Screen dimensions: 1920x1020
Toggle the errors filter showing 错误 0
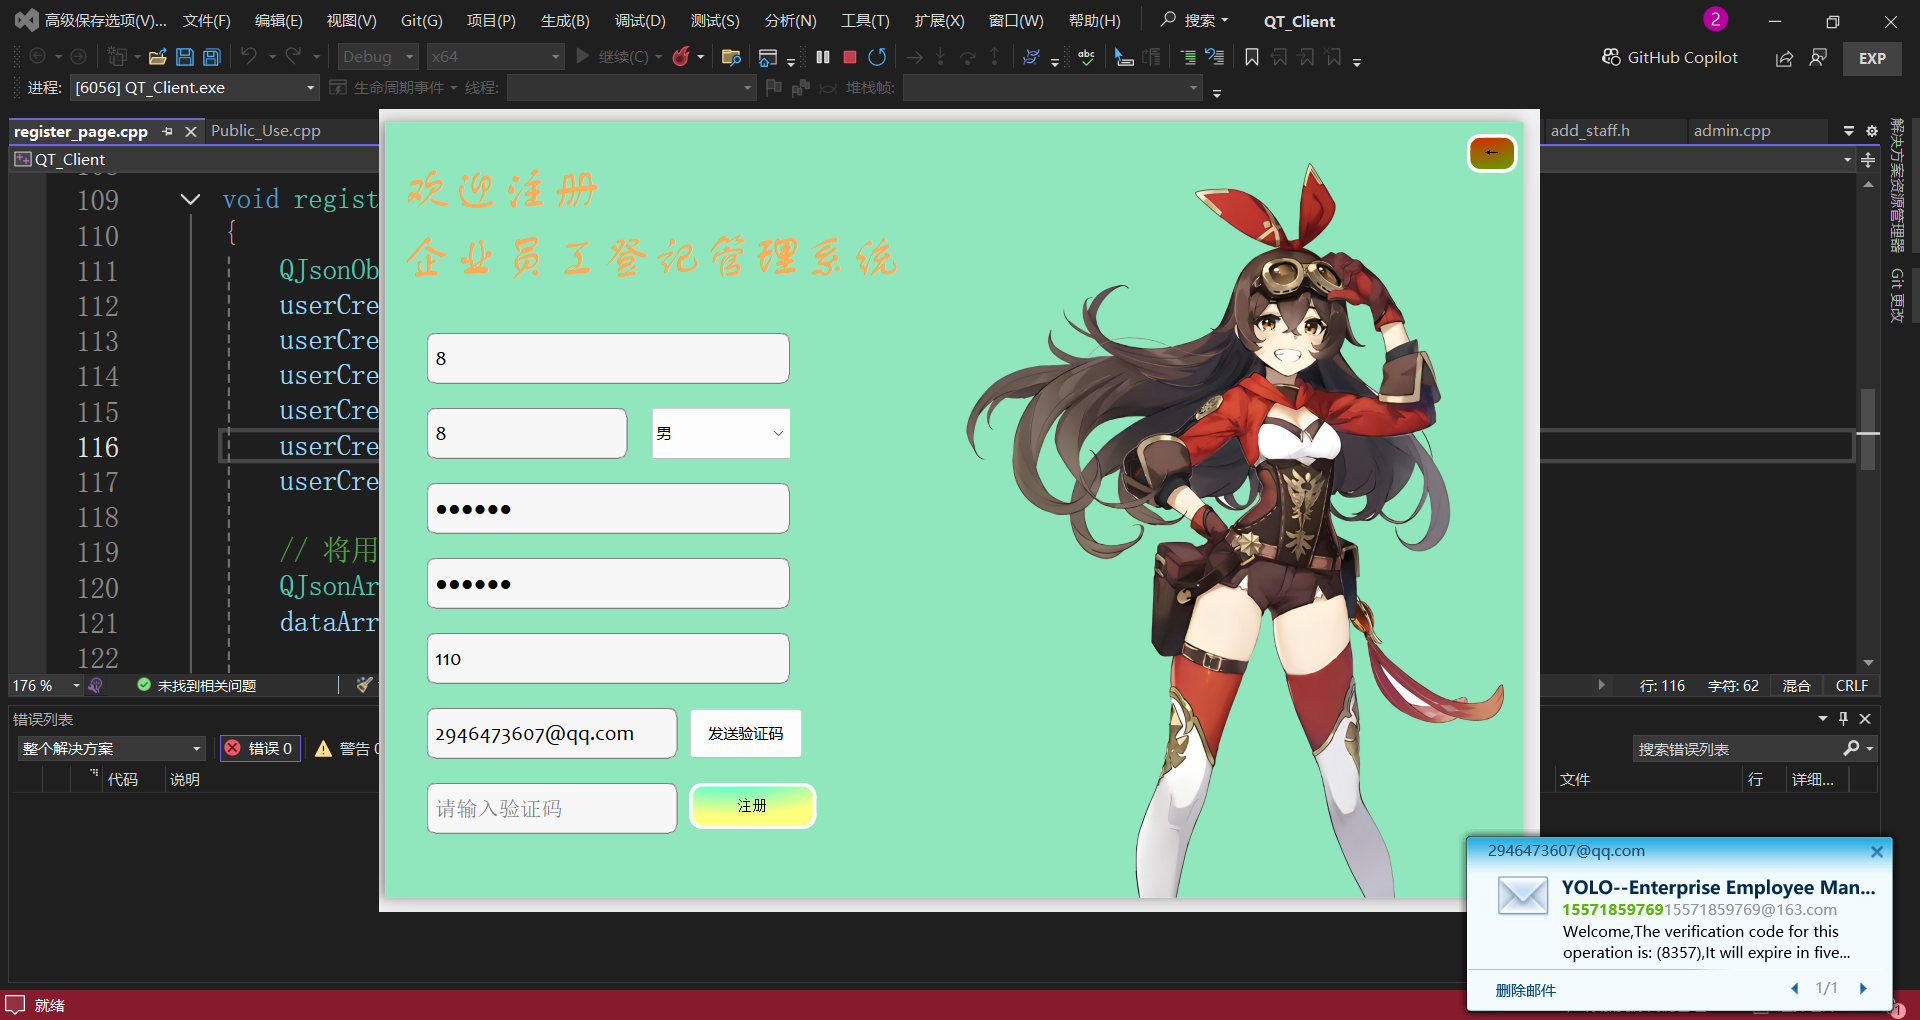(260, 748)
